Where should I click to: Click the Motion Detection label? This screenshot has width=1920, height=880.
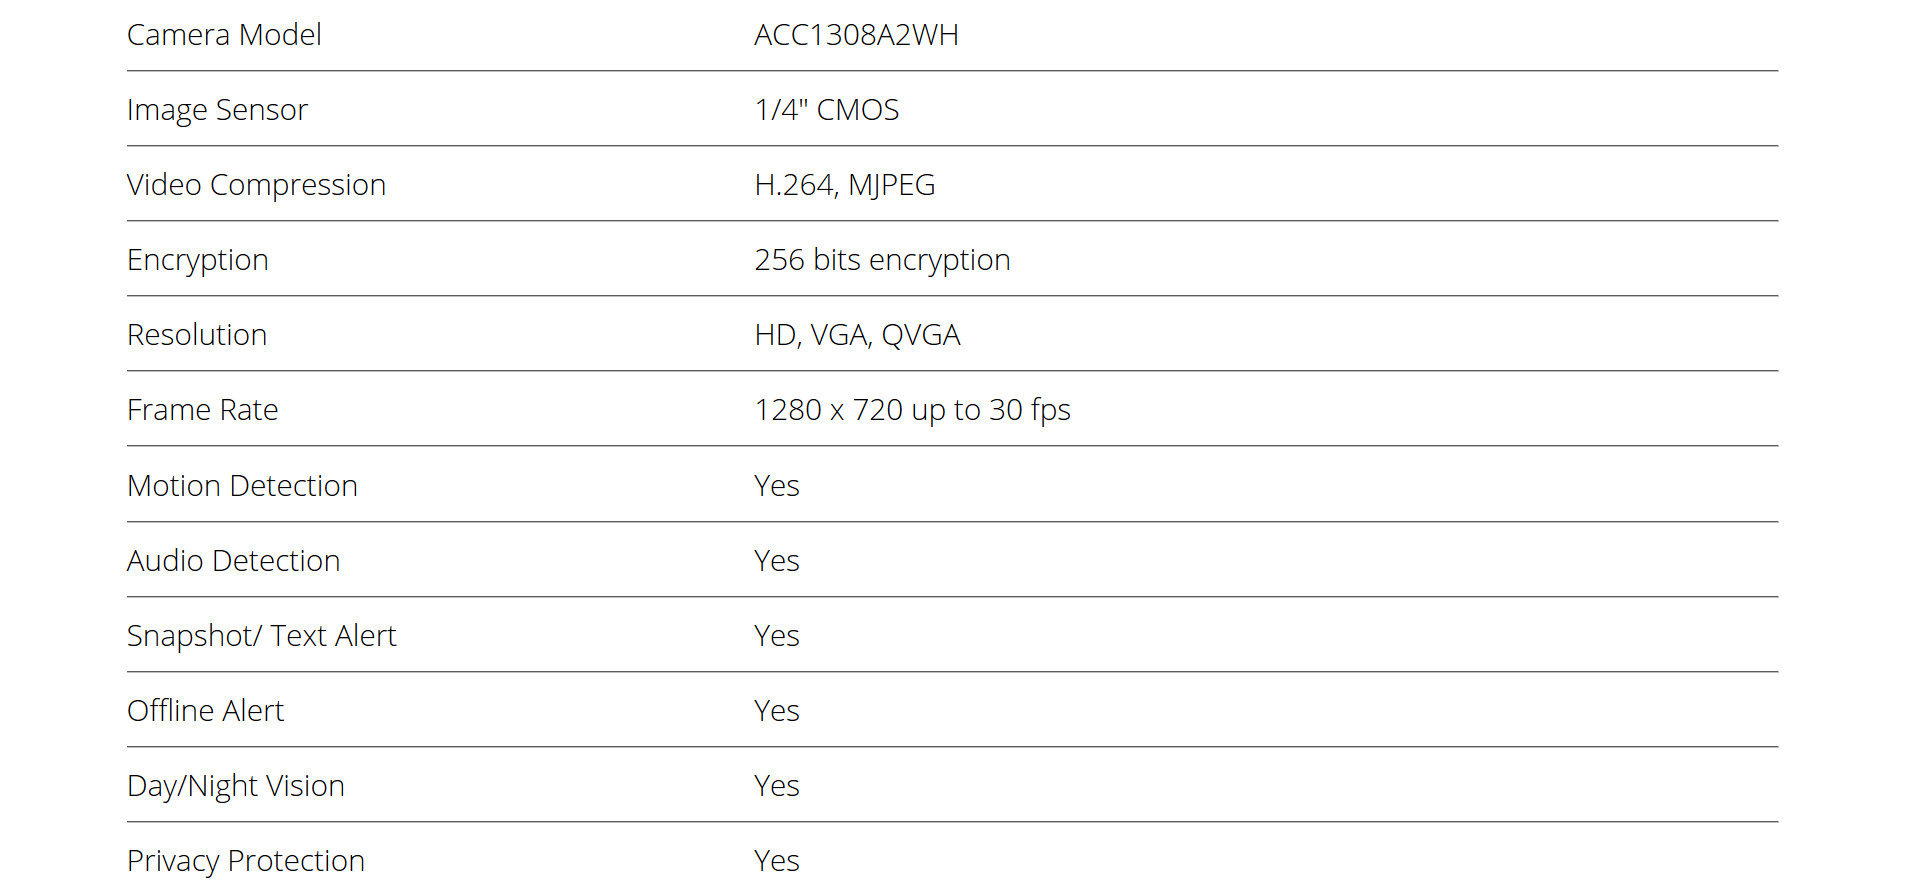coord(242,486)
